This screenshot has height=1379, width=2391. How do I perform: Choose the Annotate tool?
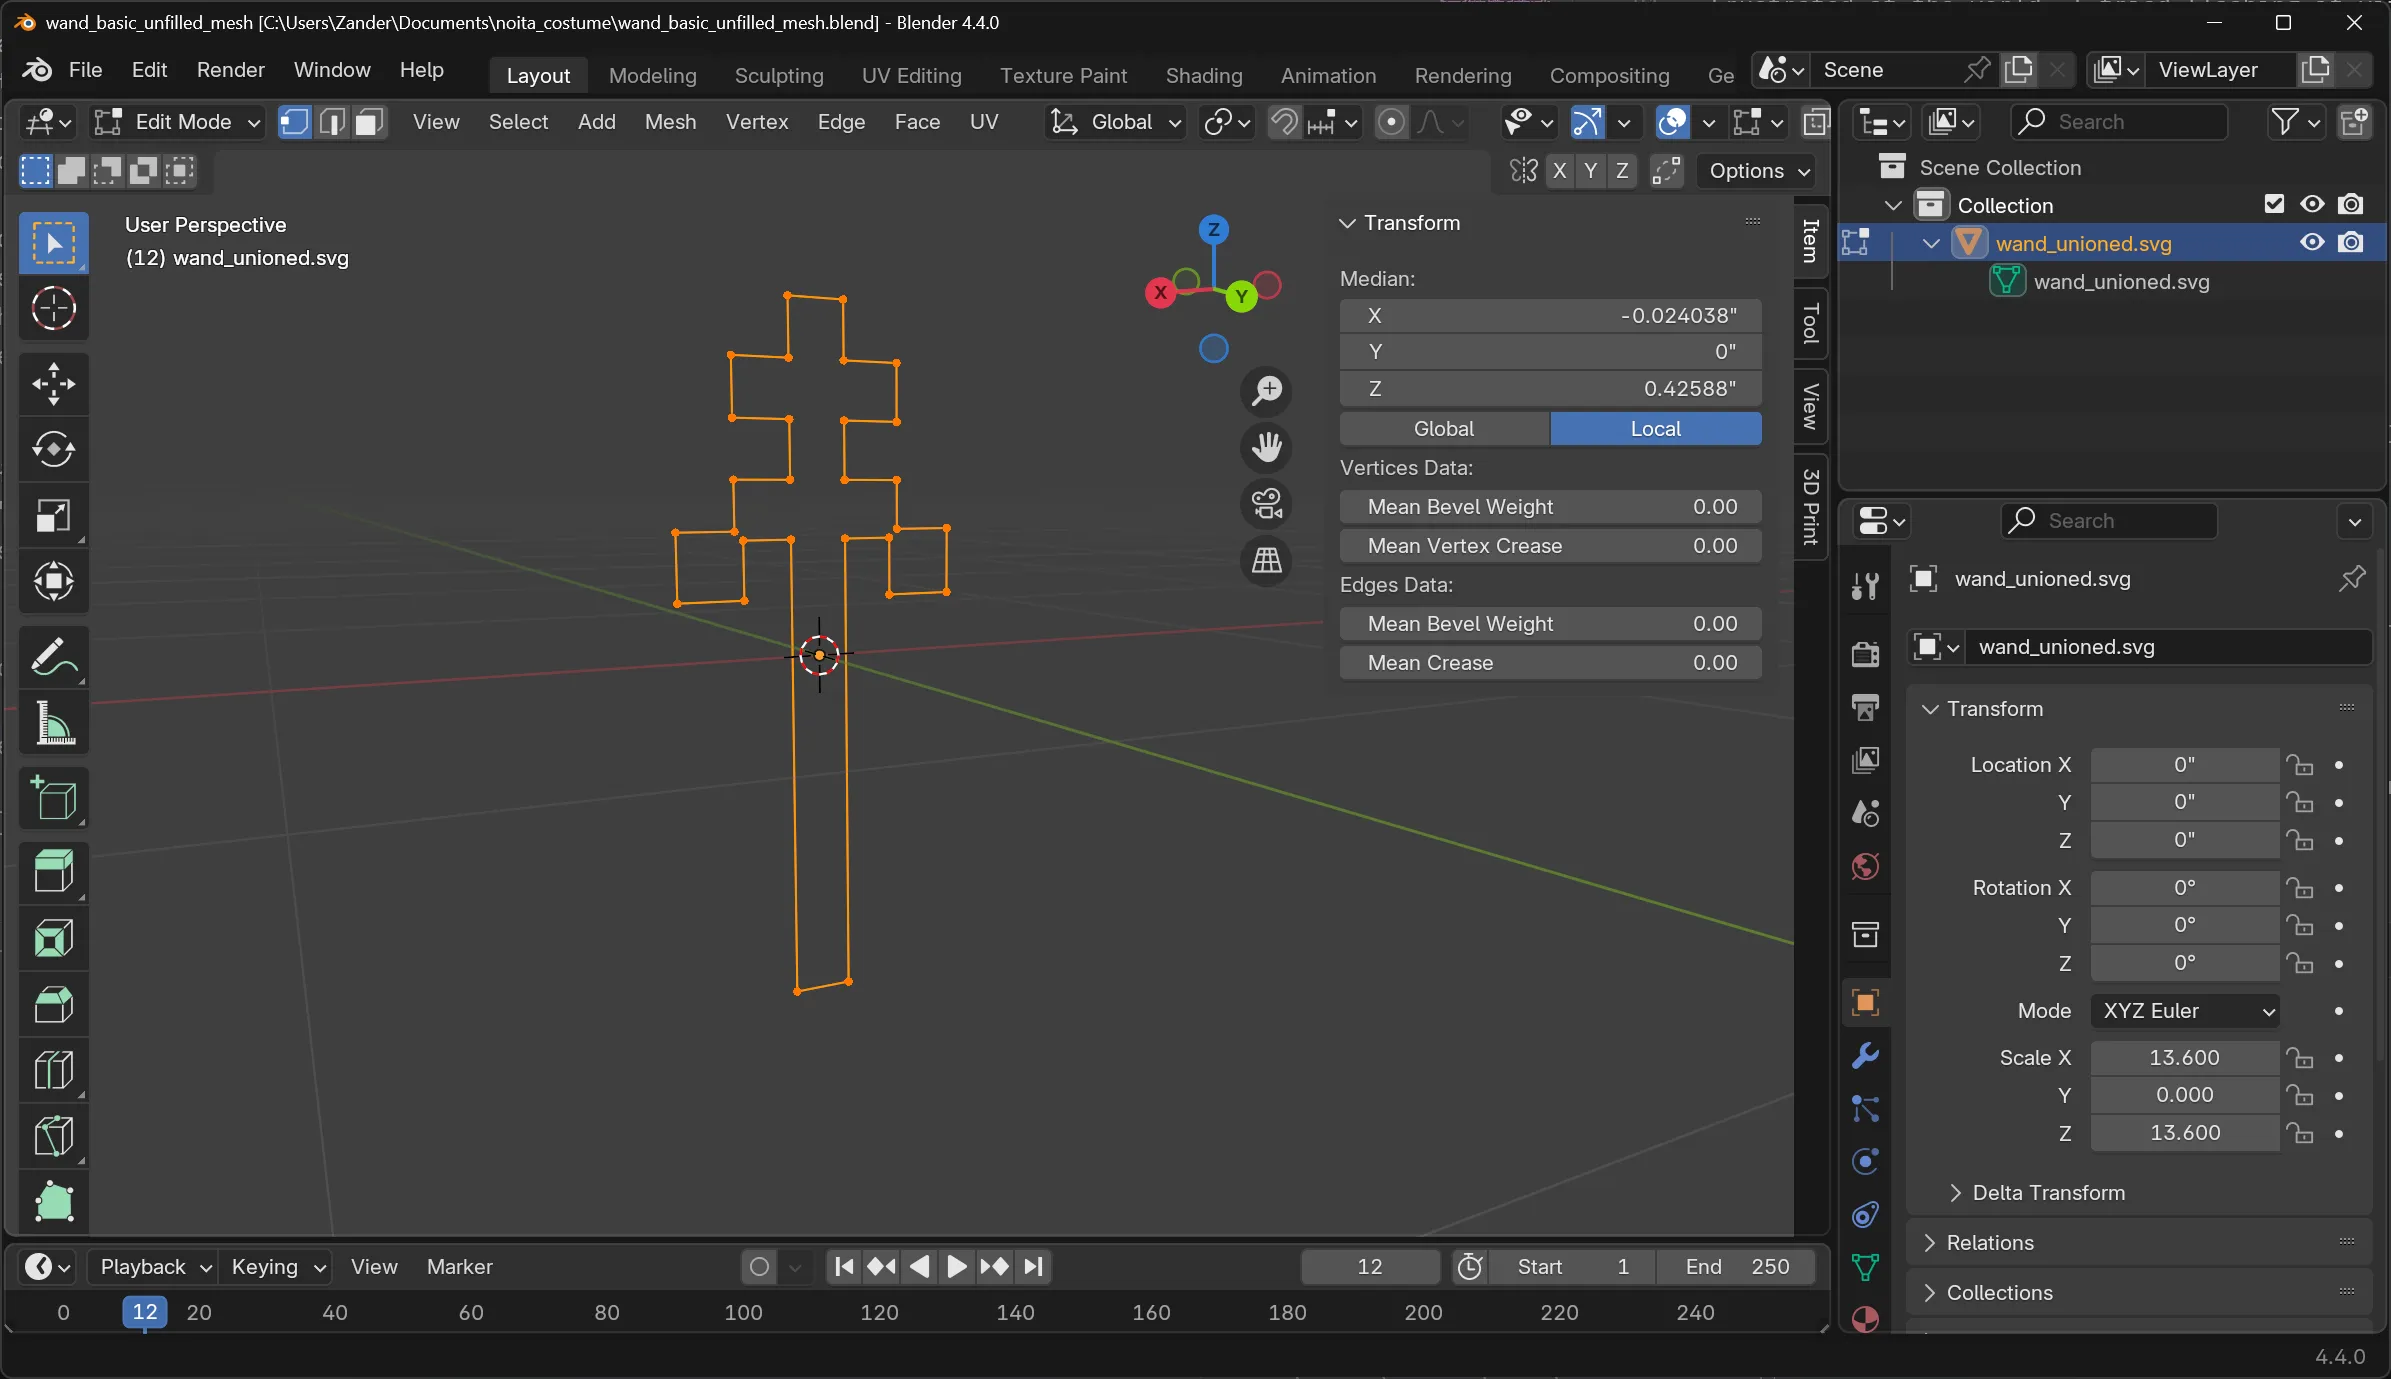pos(53,656)
